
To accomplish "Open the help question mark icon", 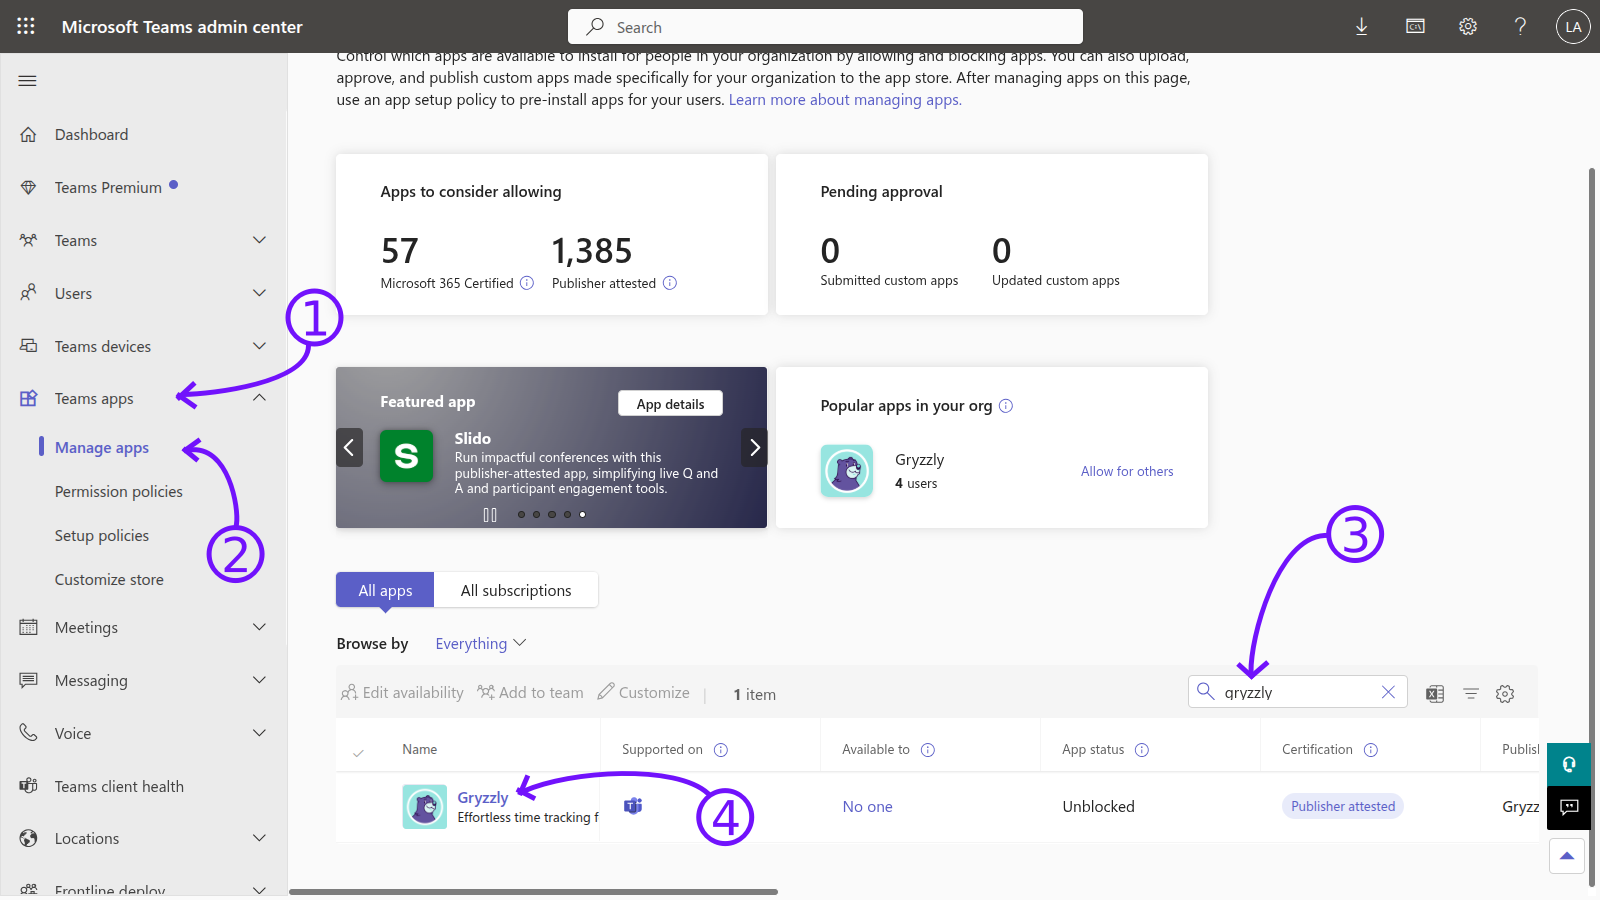I will click(1520, 27).
